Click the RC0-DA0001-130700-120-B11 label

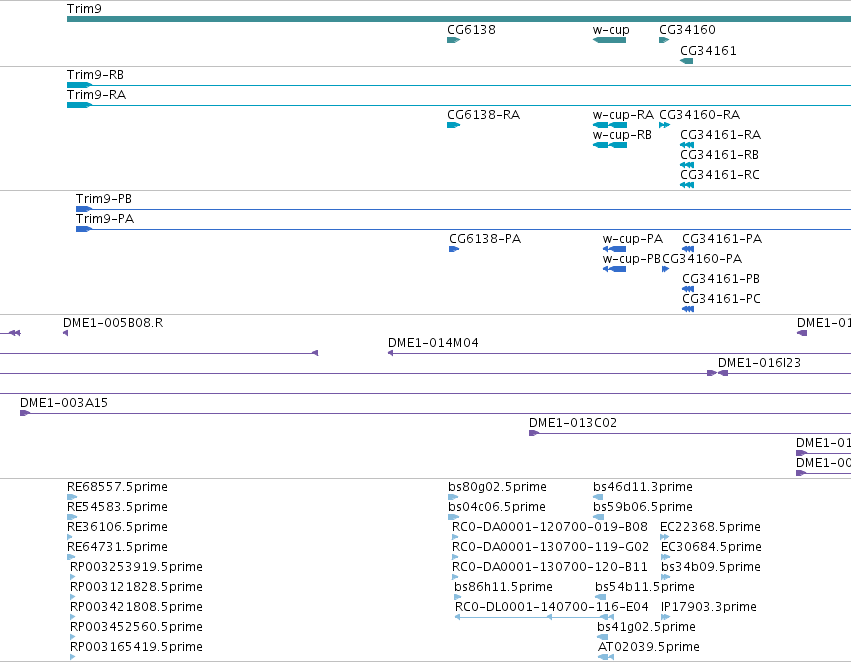tap(550, 568)
